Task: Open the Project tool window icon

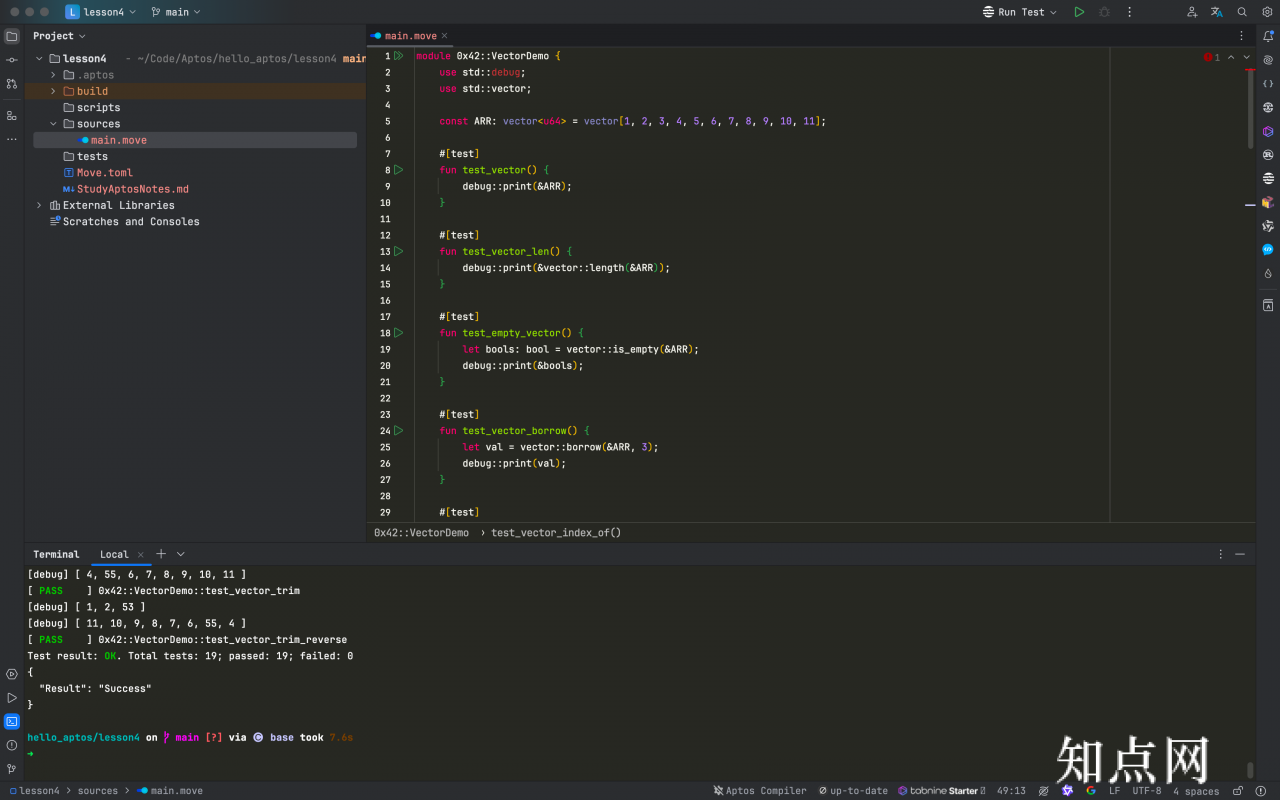Action: click(12, 36)
